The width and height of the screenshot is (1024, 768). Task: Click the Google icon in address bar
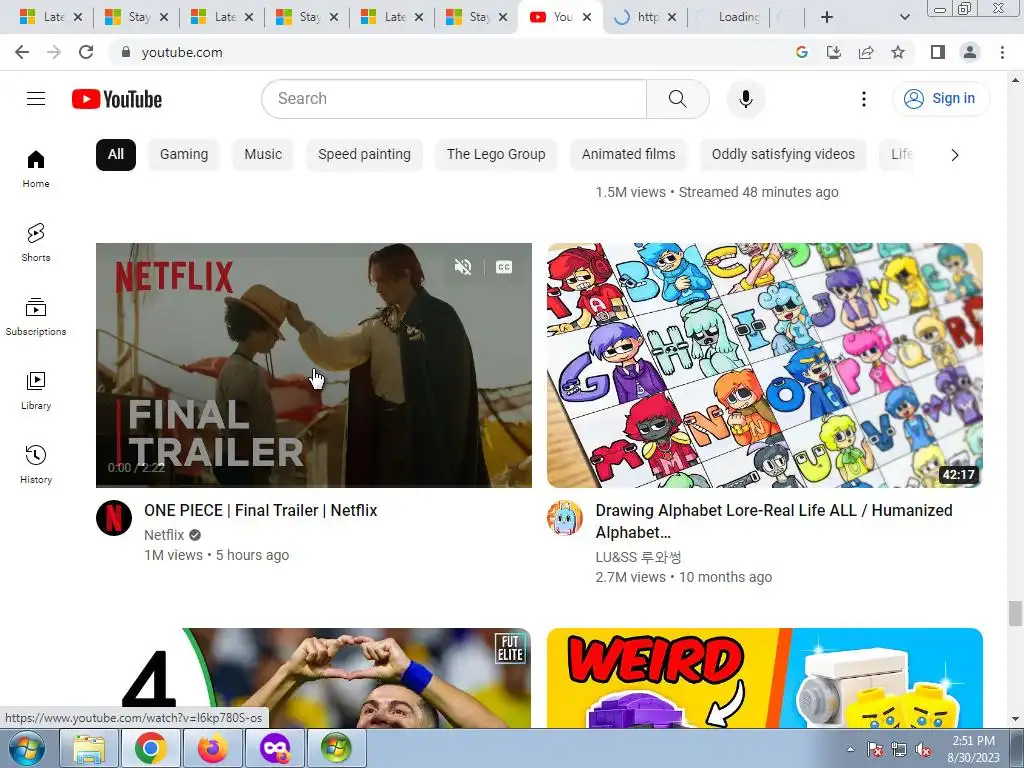pyautogui.click(x=801, y=52)
